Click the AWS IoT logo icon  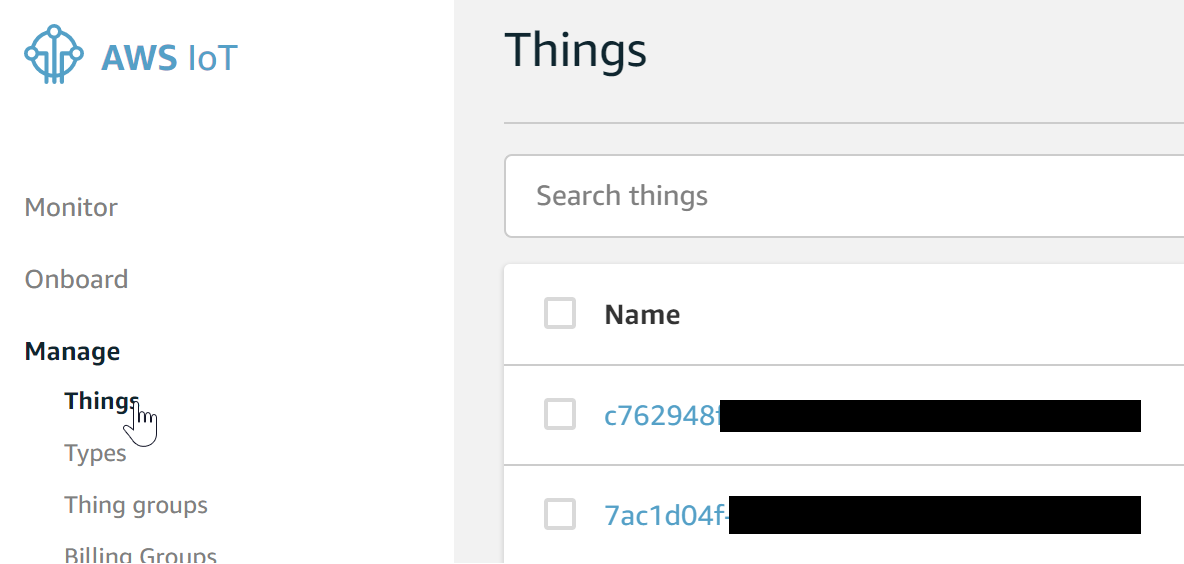point(54,55)
